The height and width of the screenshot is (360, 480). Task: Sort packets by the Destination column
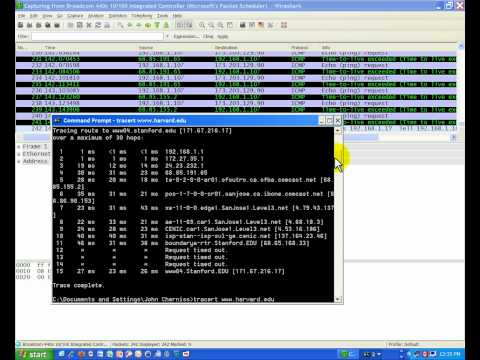[x=226, y=47]
